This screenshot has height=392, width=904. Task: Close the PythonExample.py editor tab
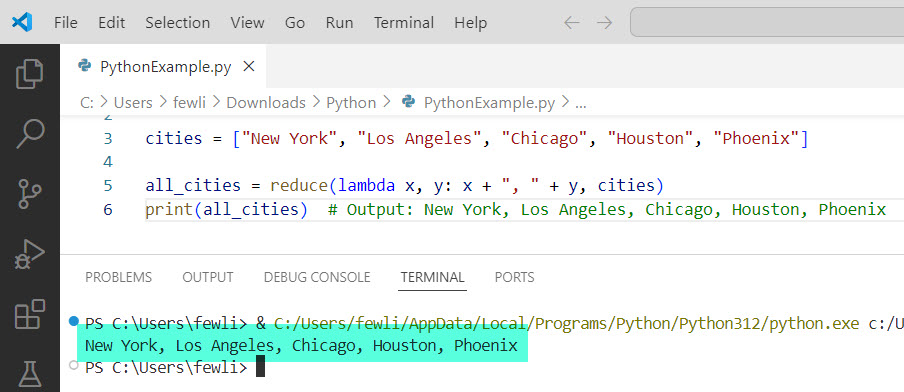pos(248,67)
